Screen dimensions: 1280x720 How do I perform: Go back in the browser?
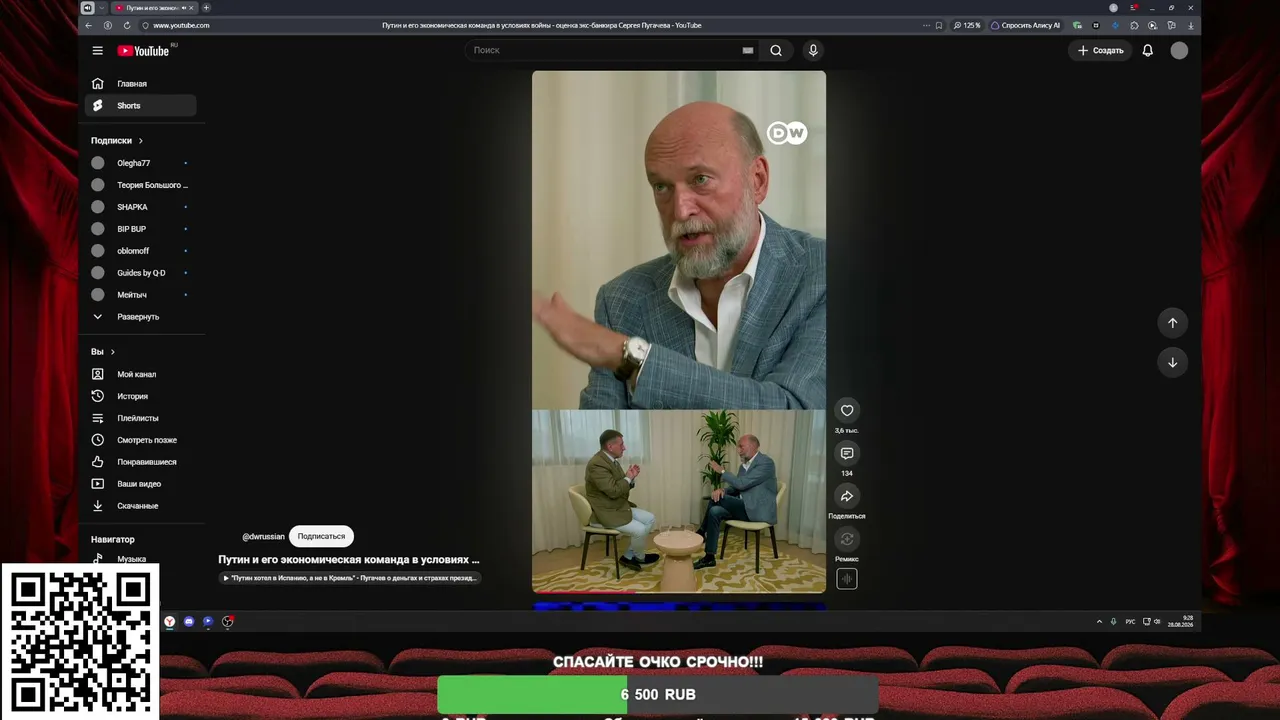click(x=88, y=25)
